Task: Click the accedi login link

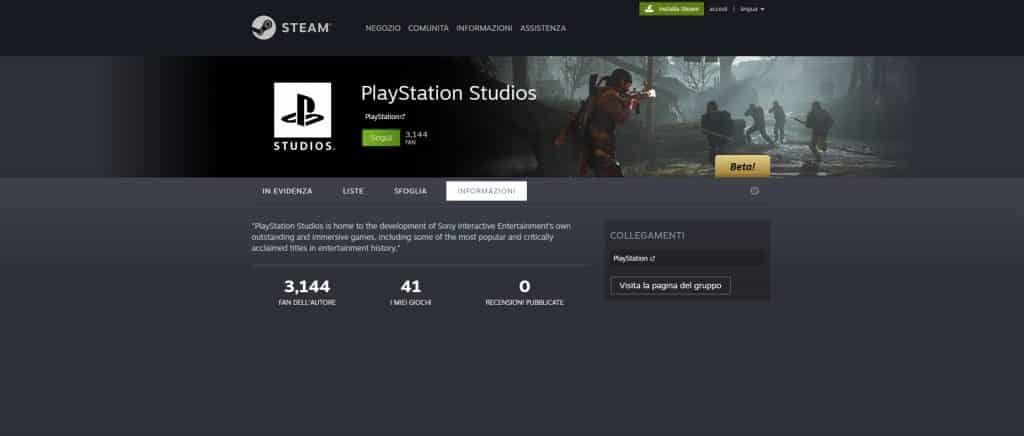Action: [x=718, y=9]
